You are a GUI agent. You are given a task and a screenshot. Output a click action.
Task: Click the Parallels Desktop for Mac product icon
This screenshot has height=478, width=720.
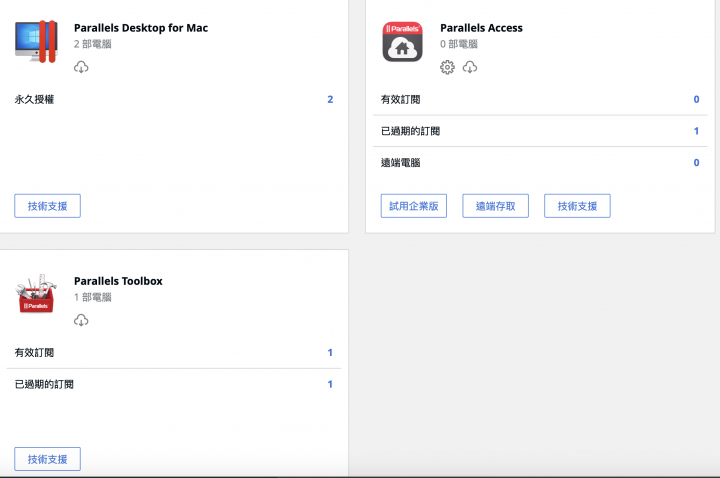36,41
